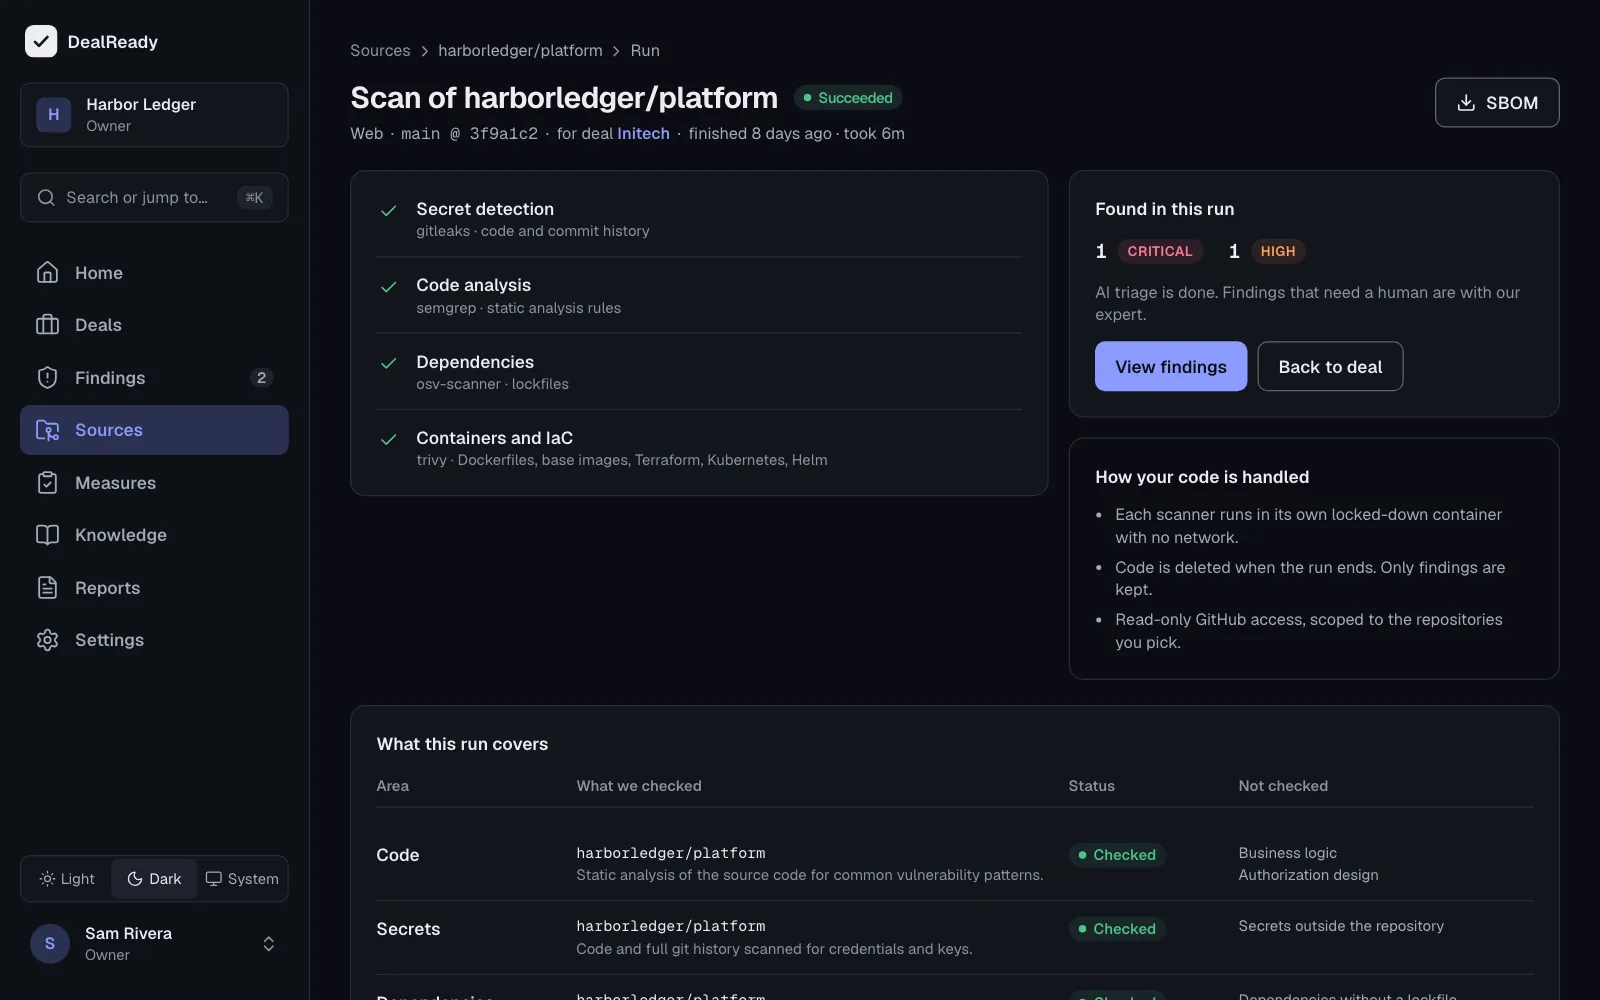
Task: Click 'Secrets outside the repository' text
Action: 1341,926
